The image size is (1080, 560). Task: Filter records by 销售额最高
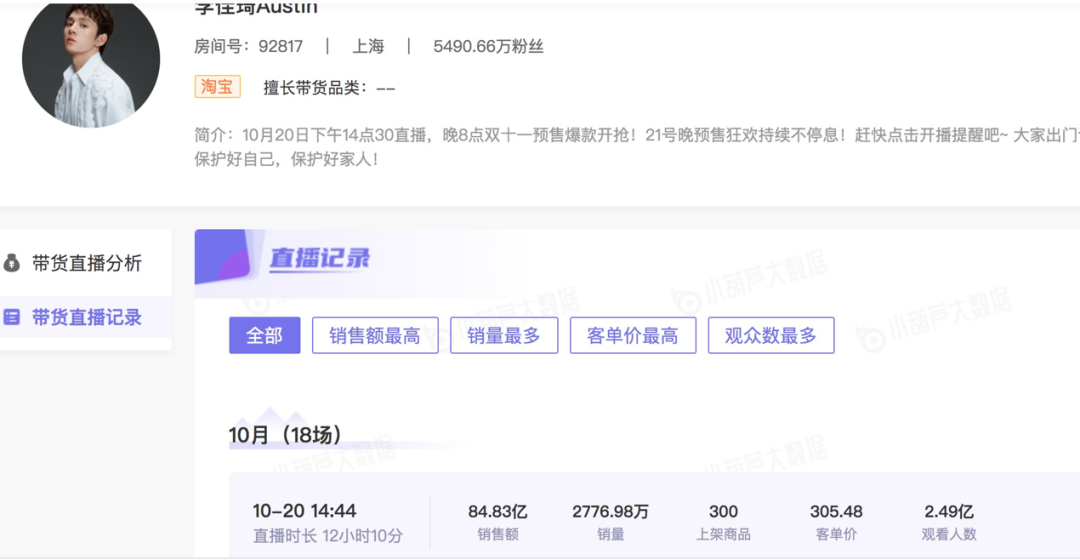(374, 336)
